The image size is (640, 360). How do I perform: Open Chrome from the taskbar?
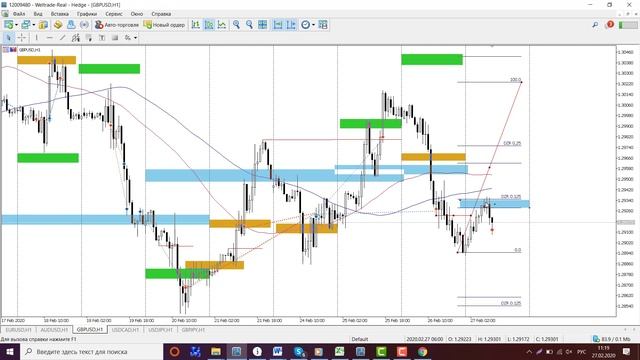pos(422,351)
